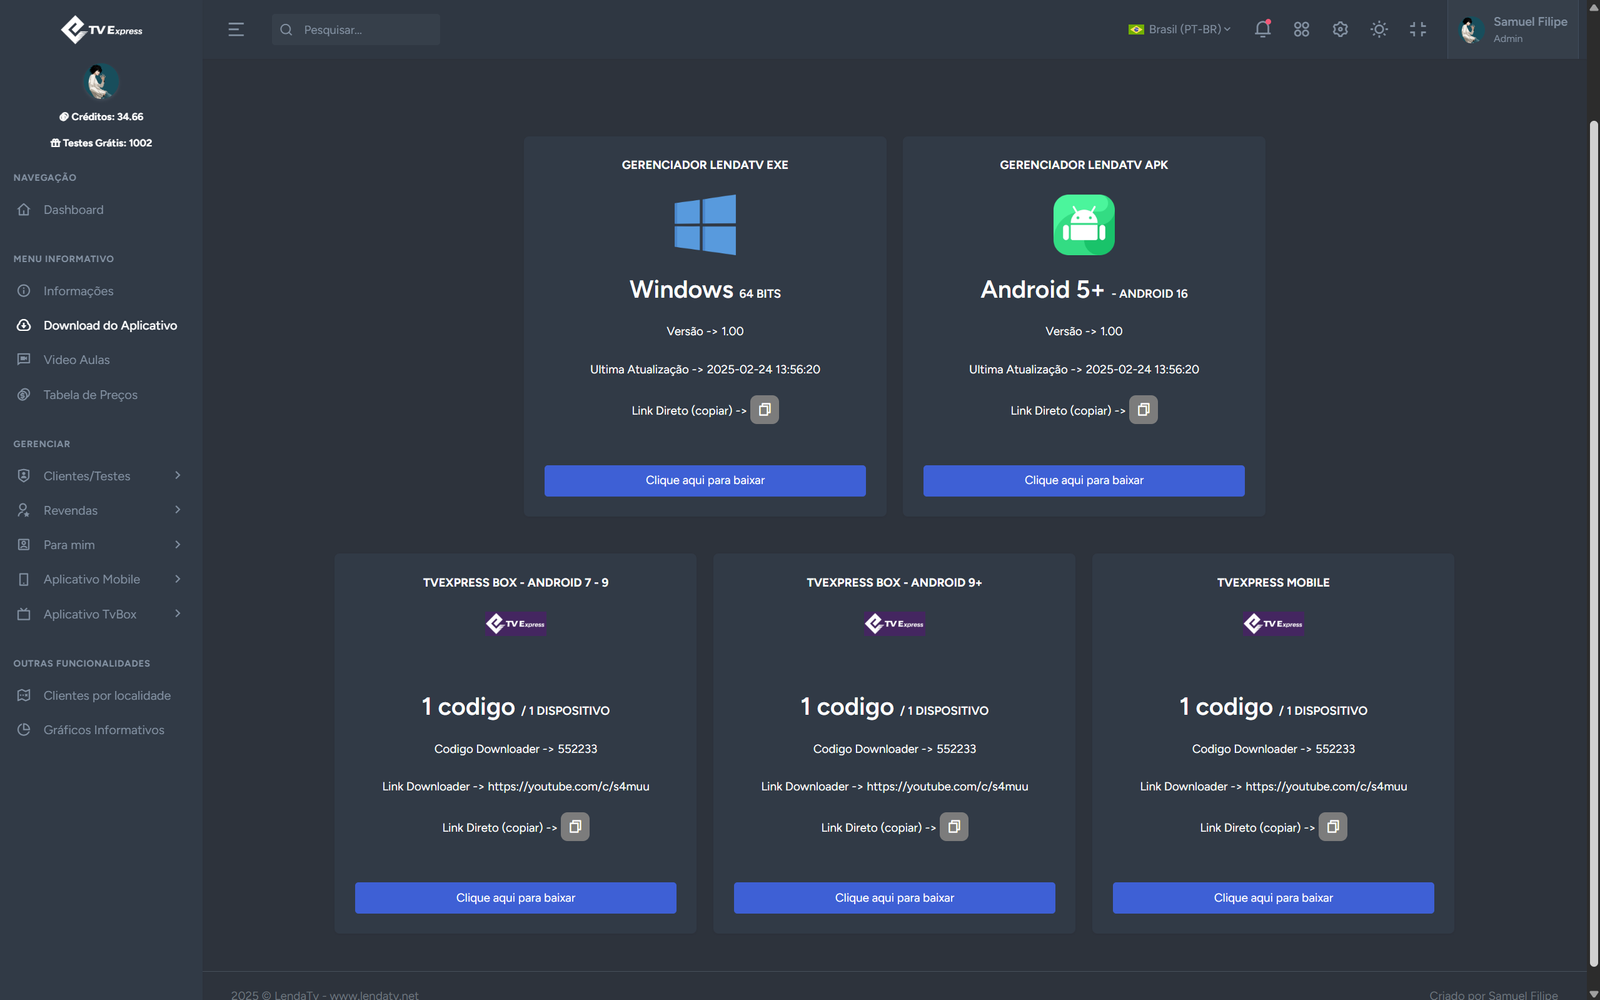
Task: Download TVExpress Box Android 7-9 button
Action: point(516,898)
